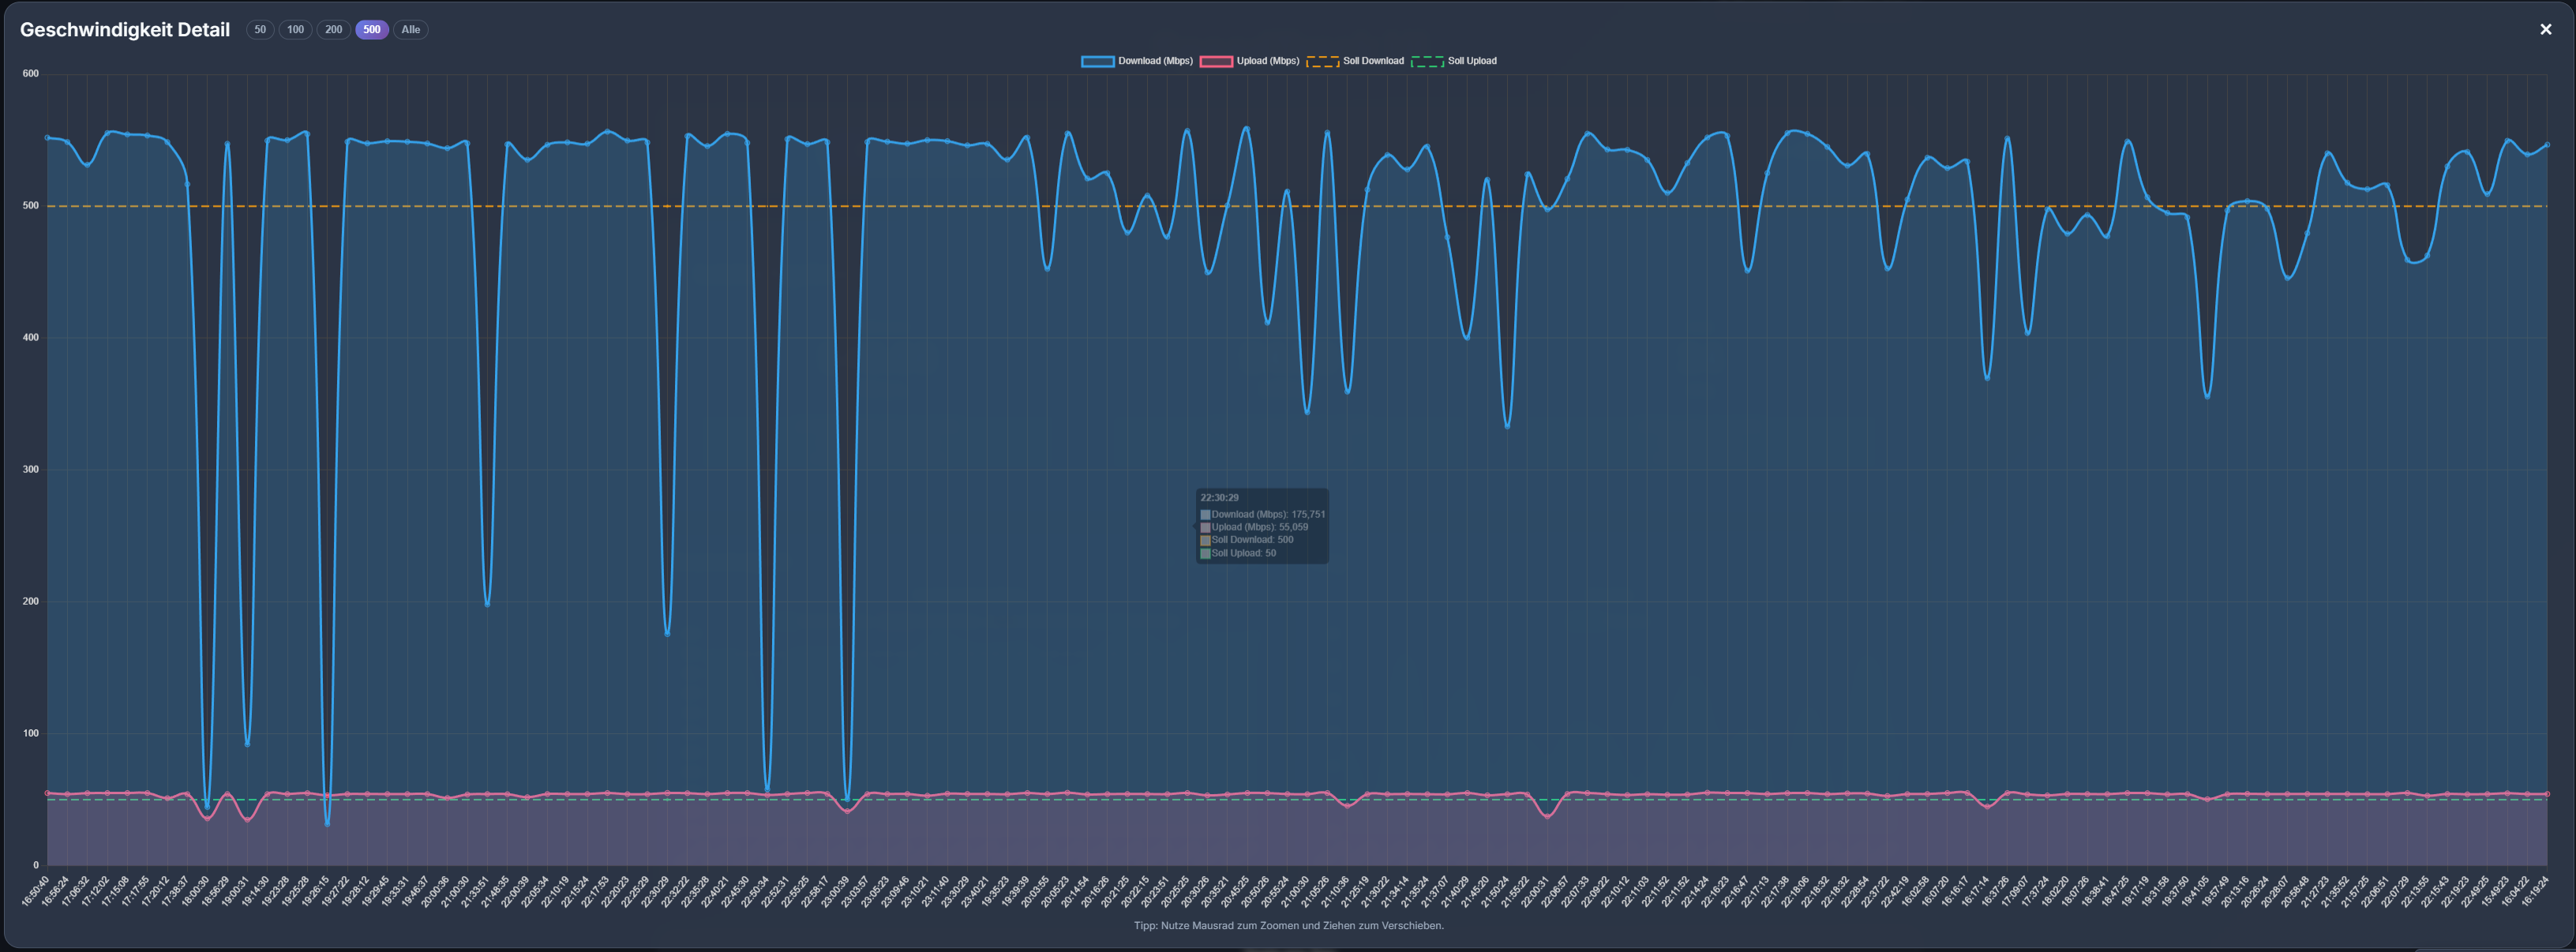2576x952 pixels.
Task: Hide Soll Download series via label
Action: (x=1373, y=61)
